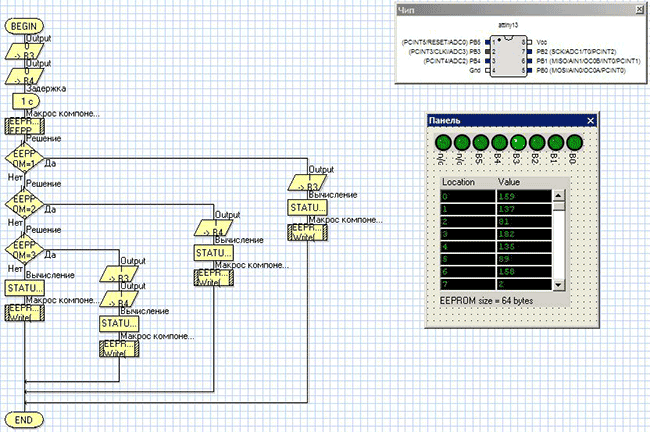Select Output B4 block in EEPROM=3 branch
The width and height of the screenshot is (650, 432).
coord(119,299)
